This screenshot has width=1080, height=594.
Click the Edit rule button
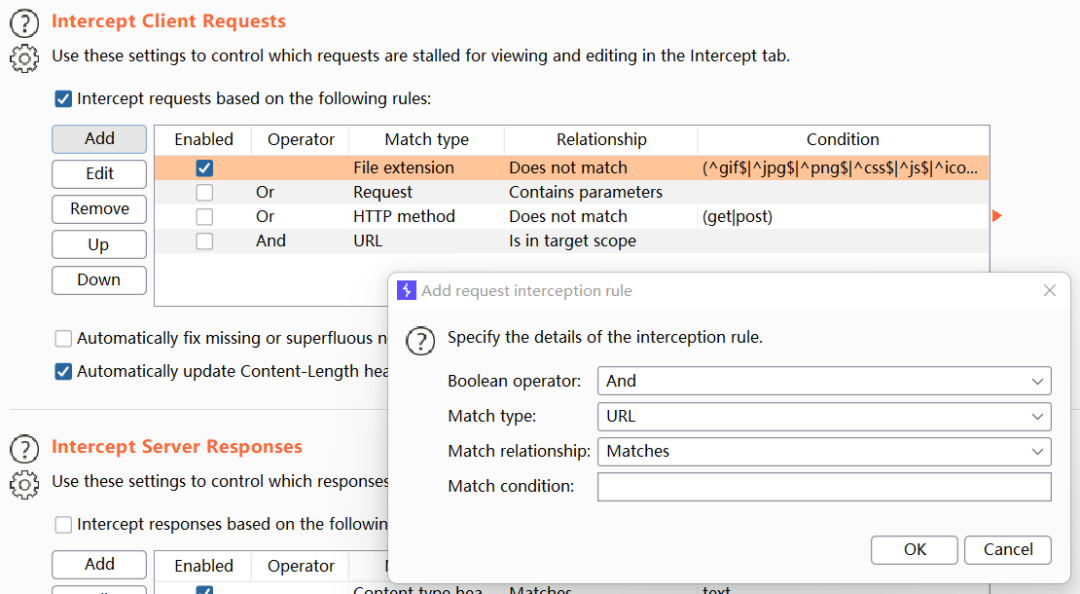coord(99,174)
